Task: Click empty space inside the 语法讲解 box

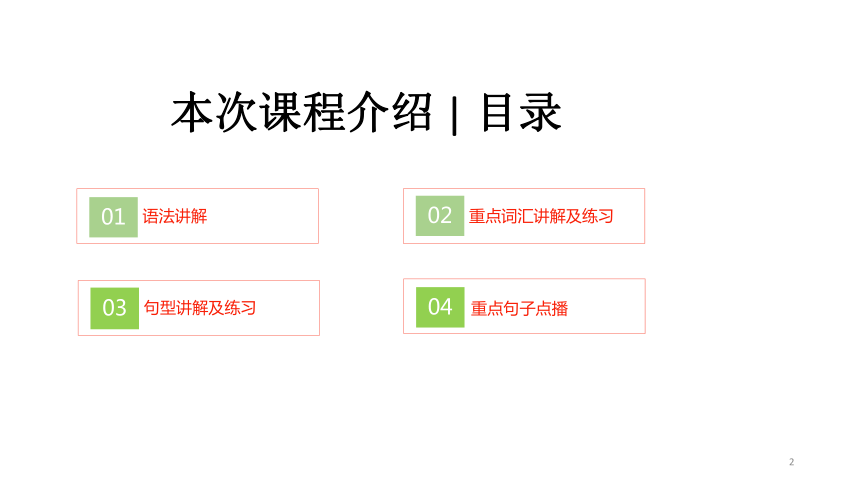Action: [x=263, y=216]
